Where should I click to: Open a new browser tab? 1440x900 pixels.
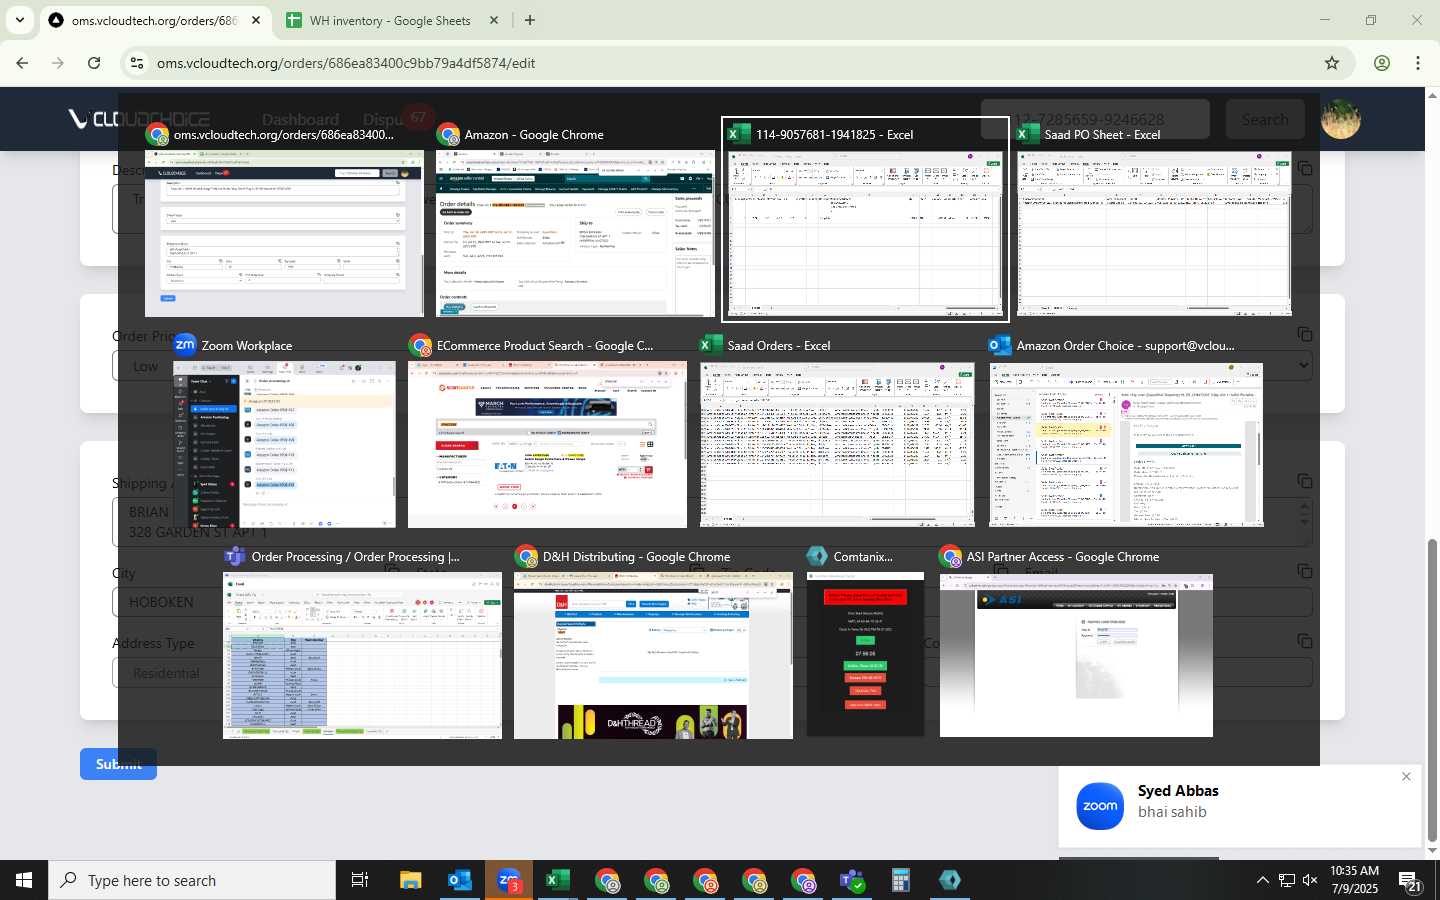point(530,20)
